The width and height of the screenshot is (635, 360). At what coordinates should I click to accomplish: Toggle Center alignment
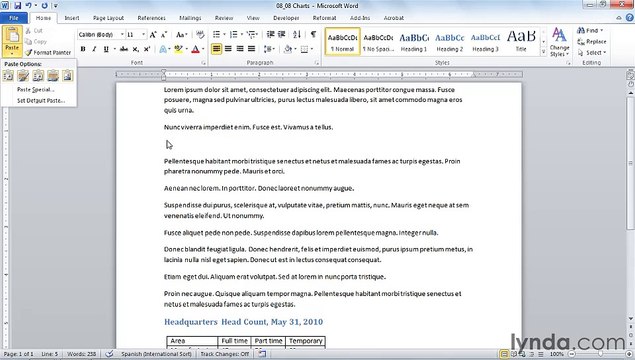[228, 49]
